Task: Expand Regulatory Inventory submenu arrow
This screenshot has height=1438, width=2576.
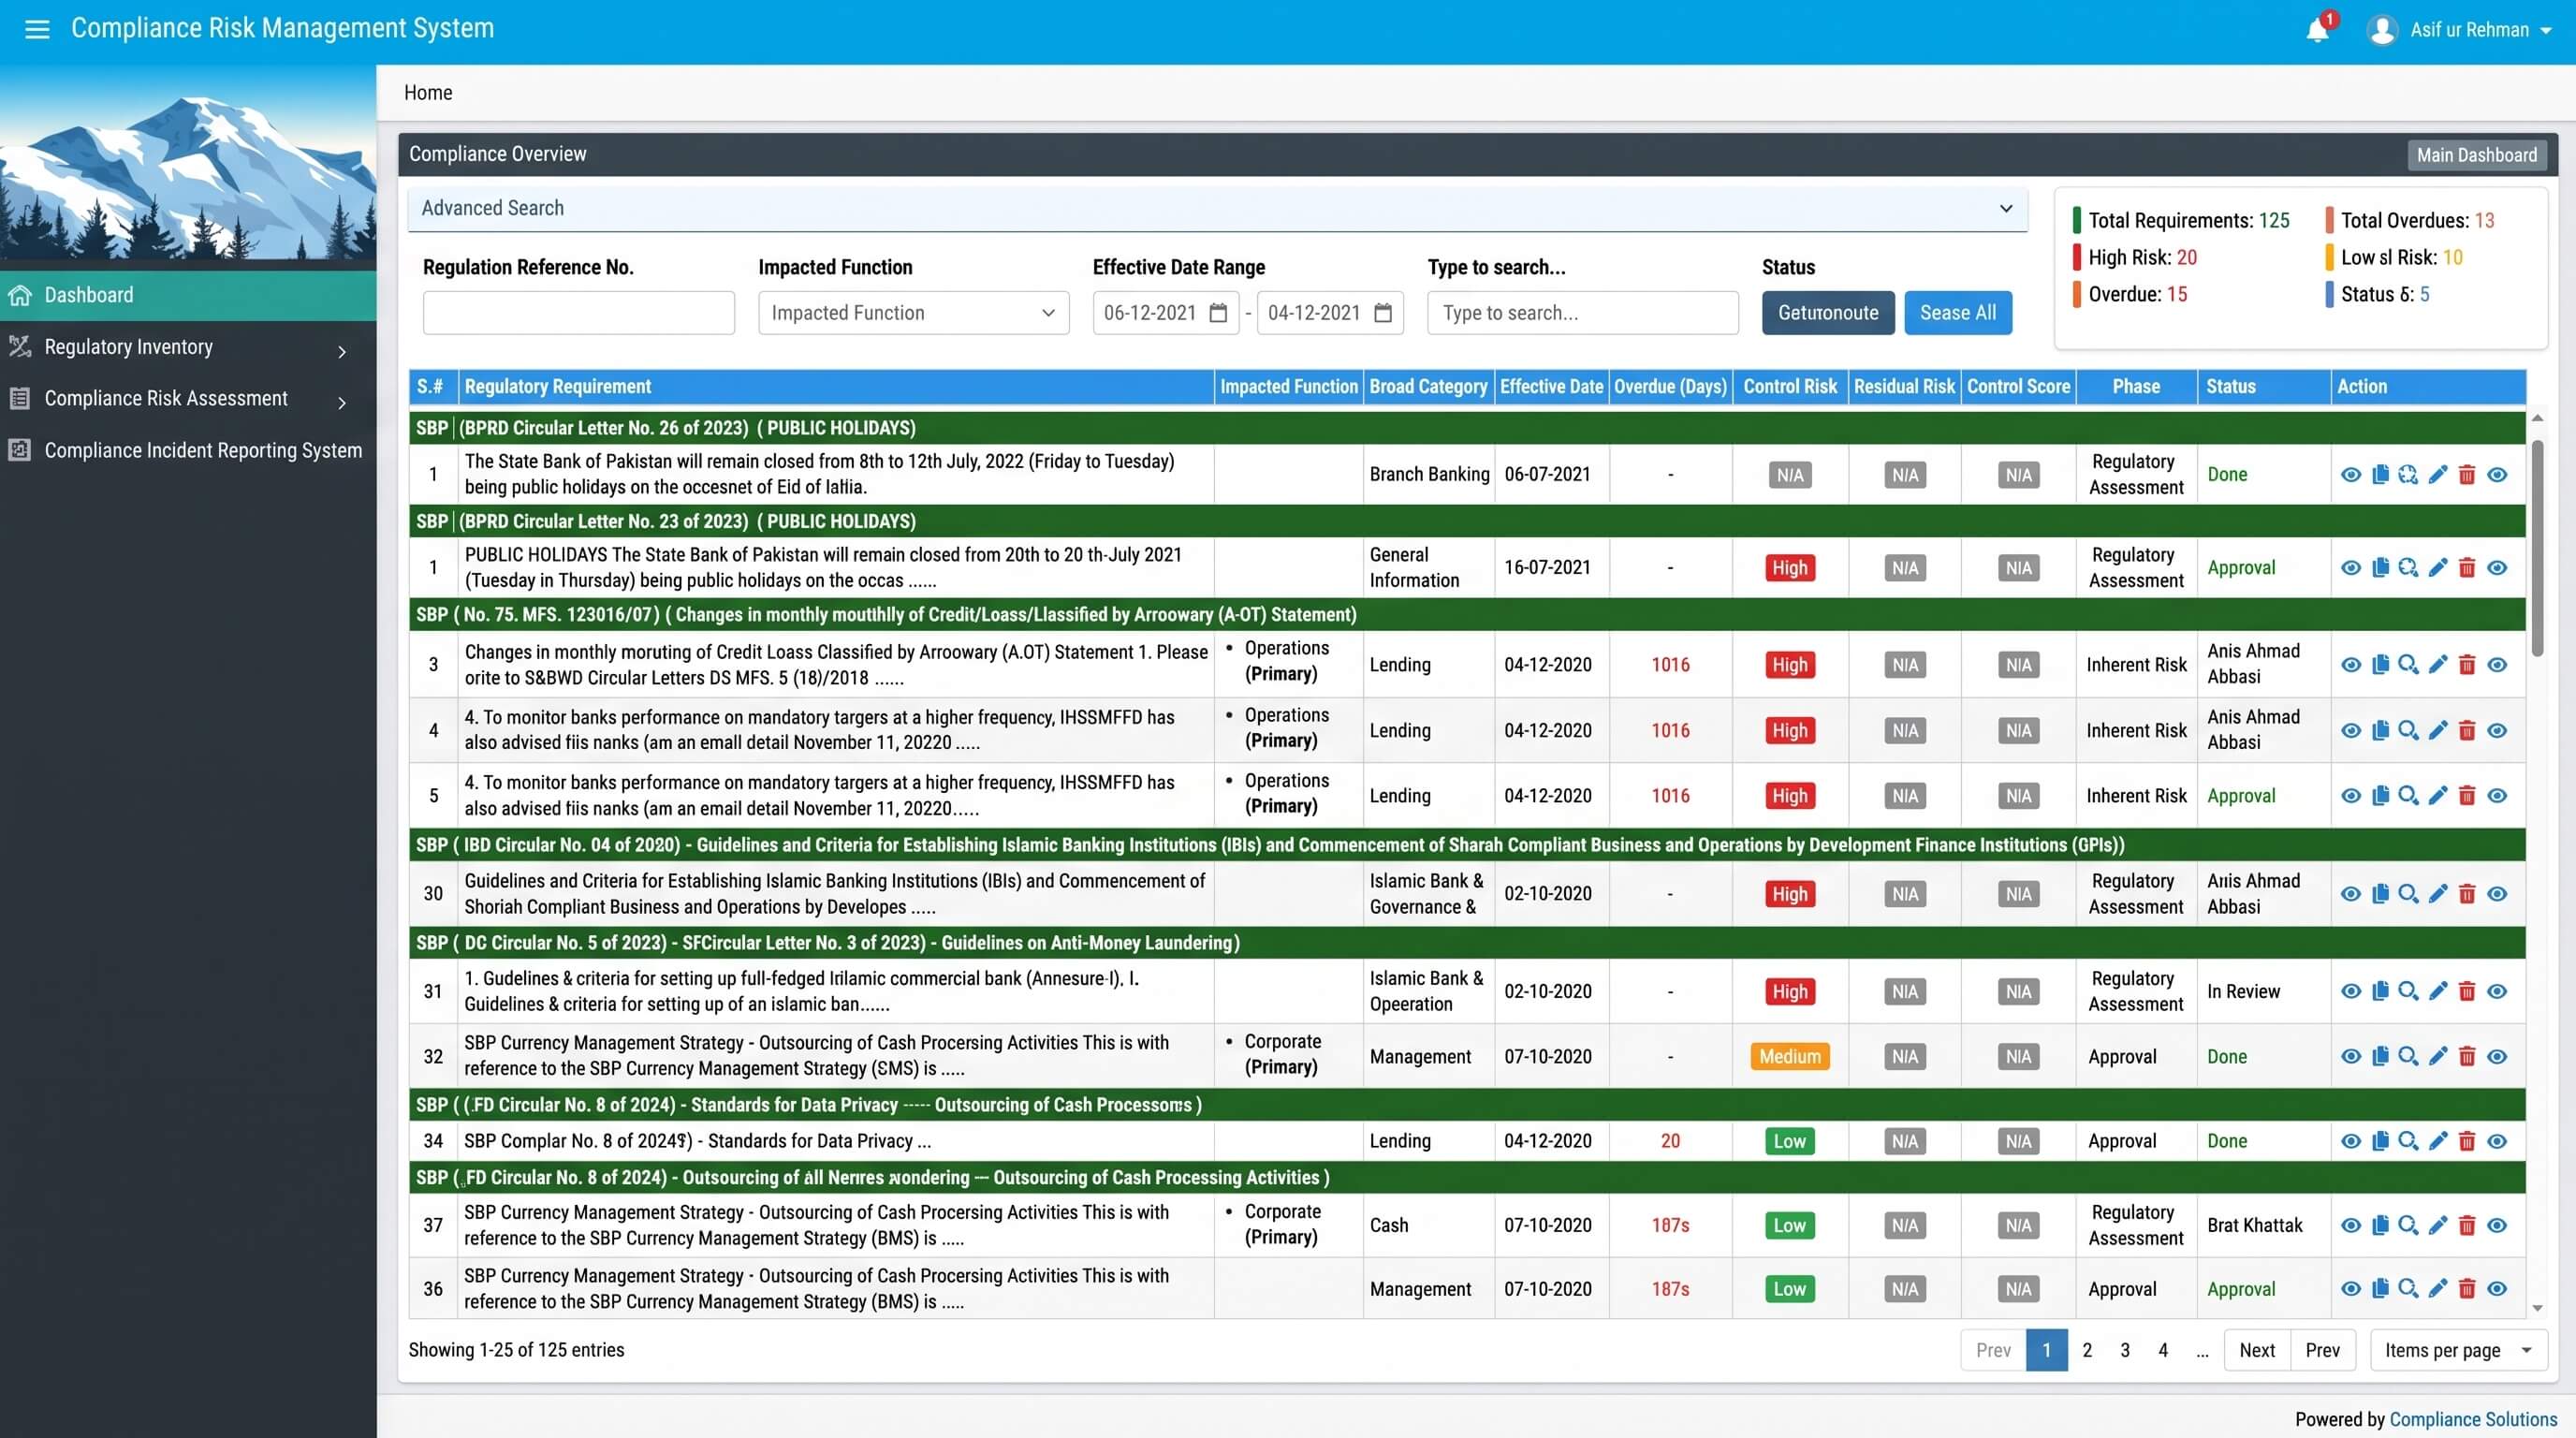Action: [342, 351]
